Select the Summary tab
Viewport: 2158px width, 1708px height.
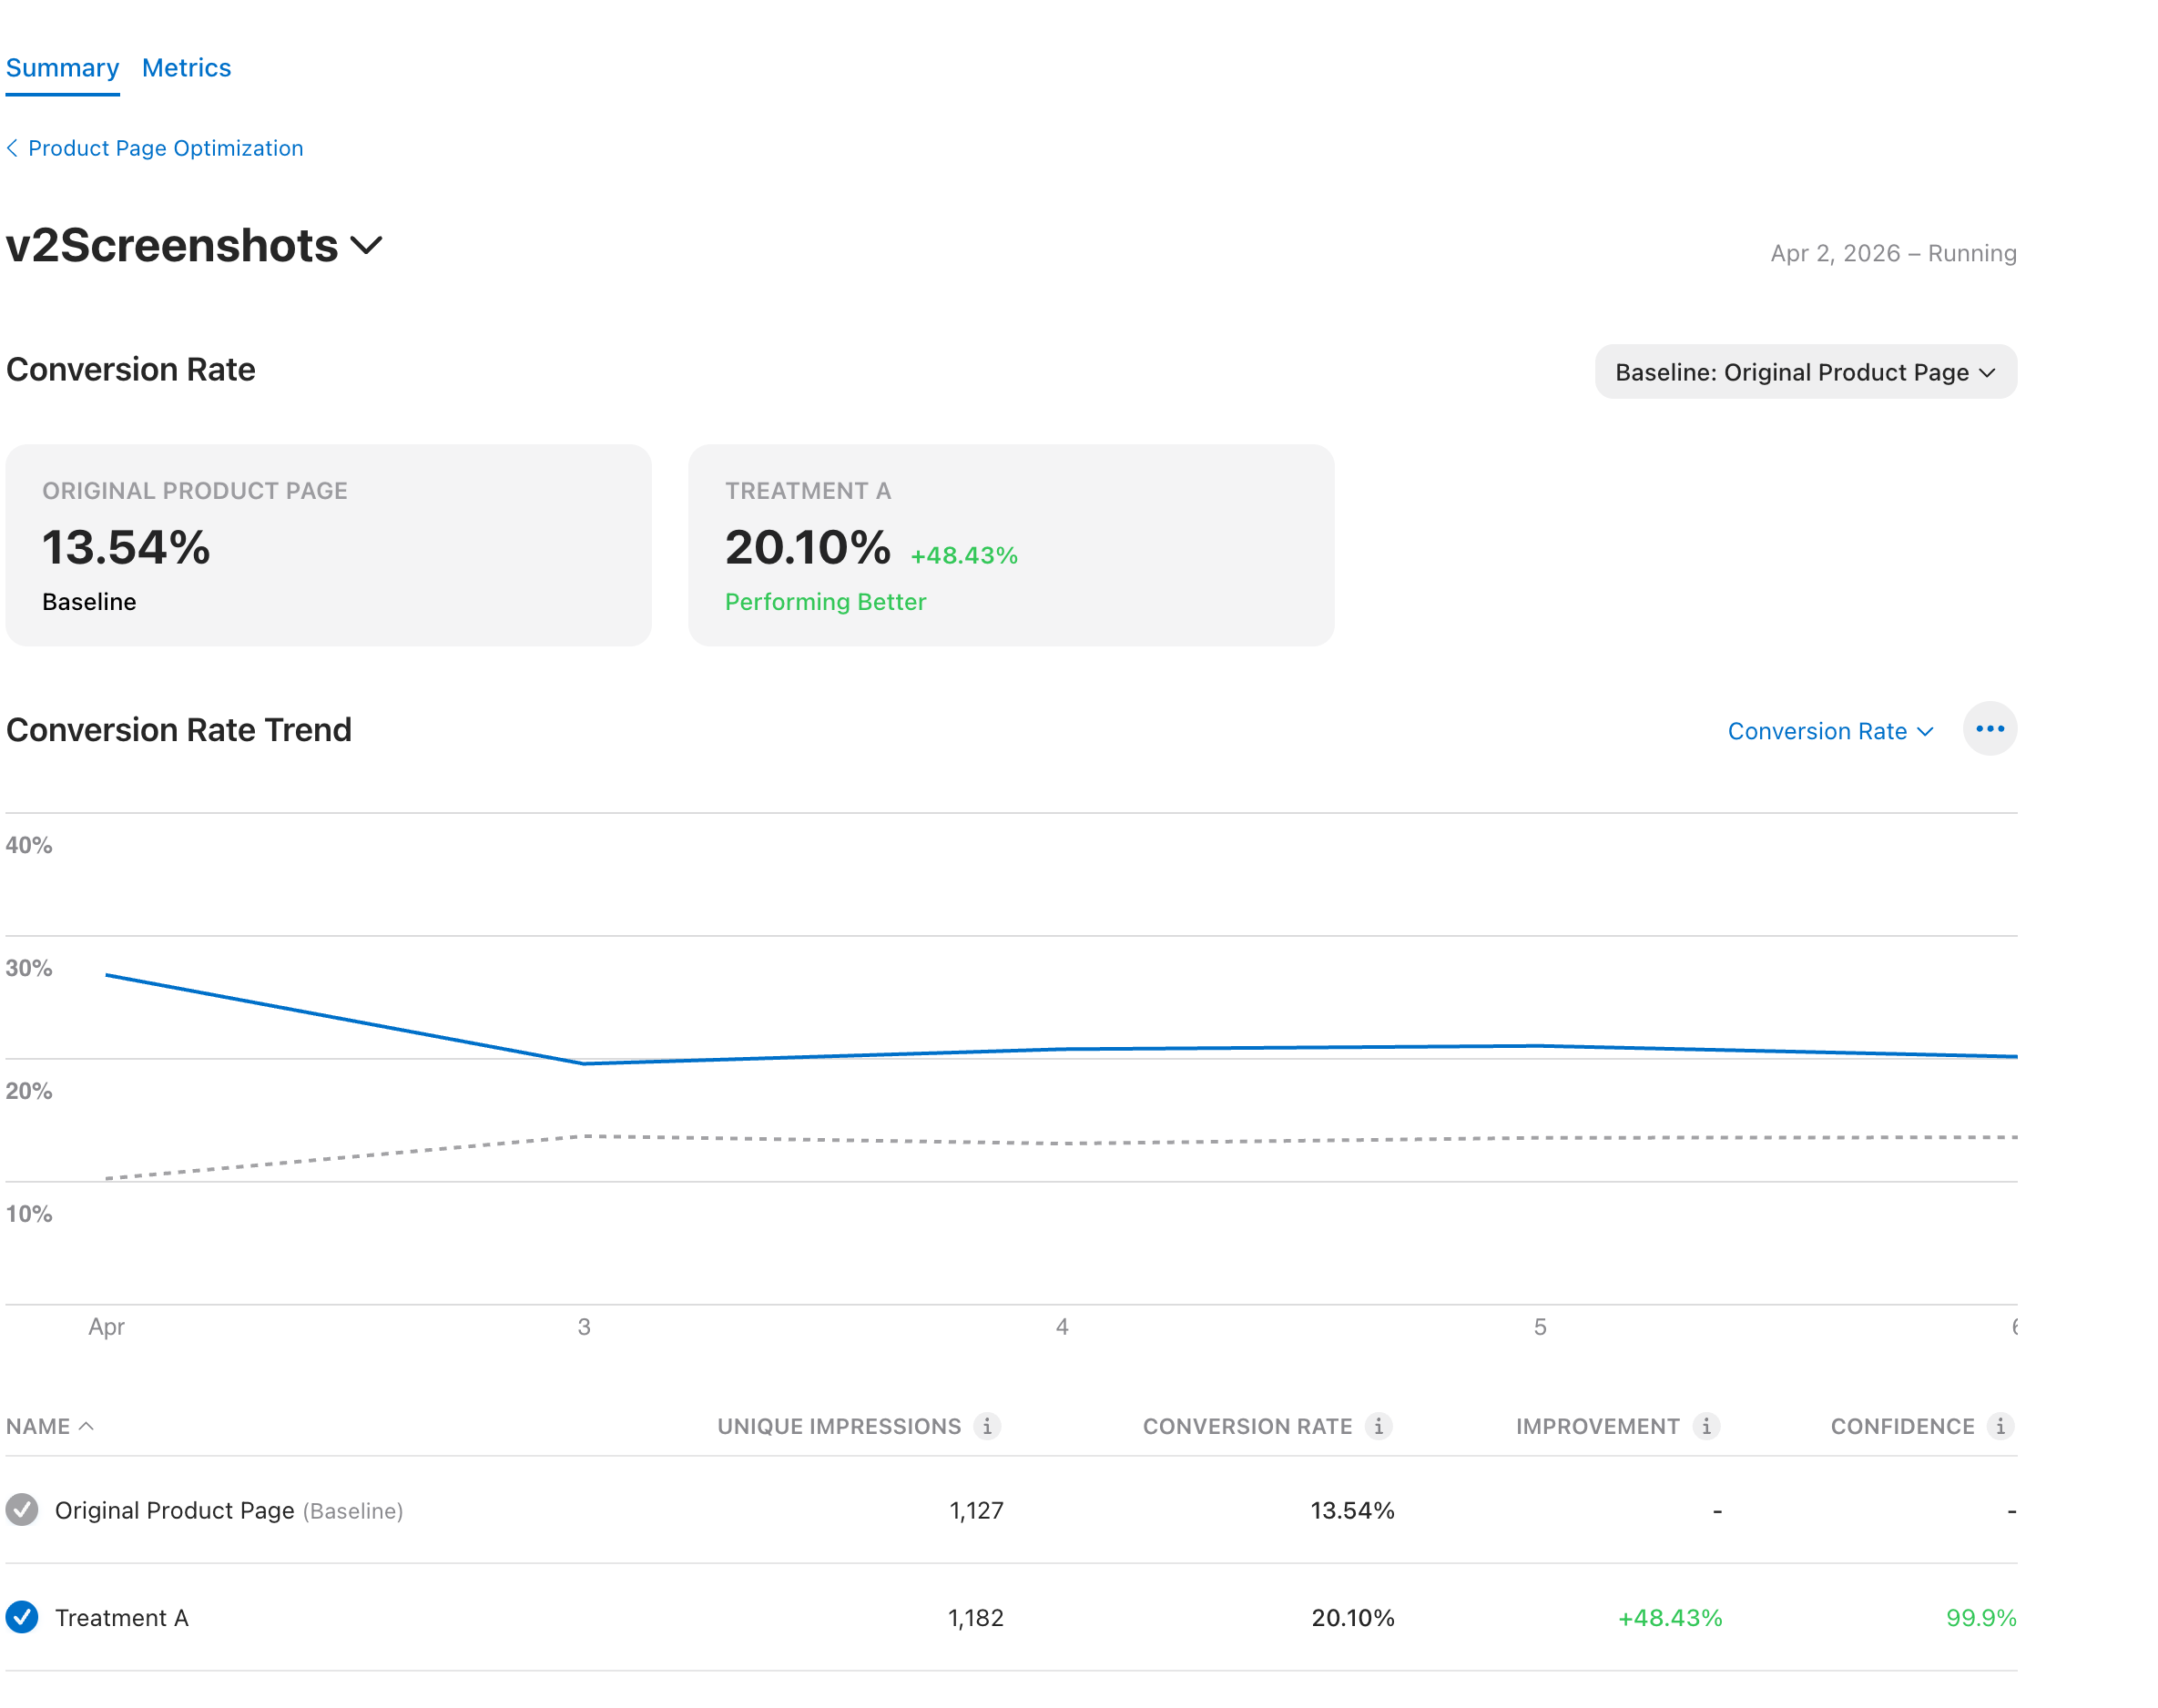[x=62, y=67]
